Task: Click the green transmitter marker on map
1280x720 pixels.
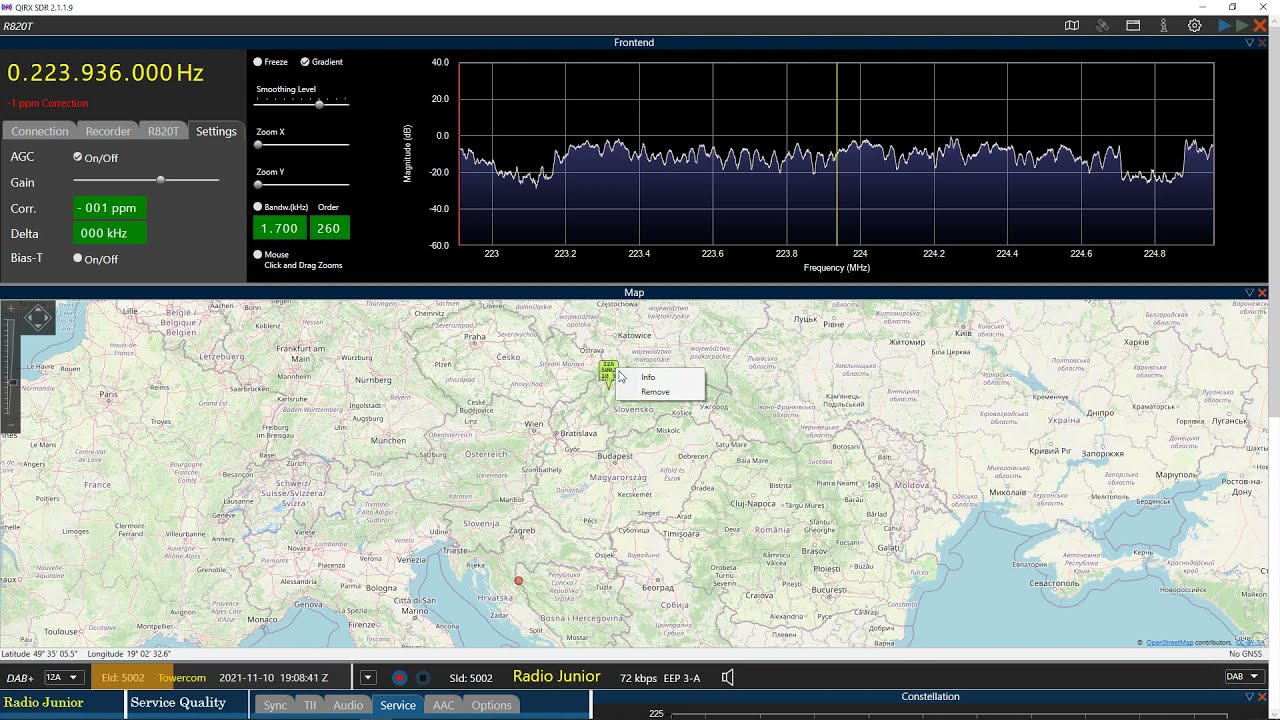Action: (x=608, y=371)
